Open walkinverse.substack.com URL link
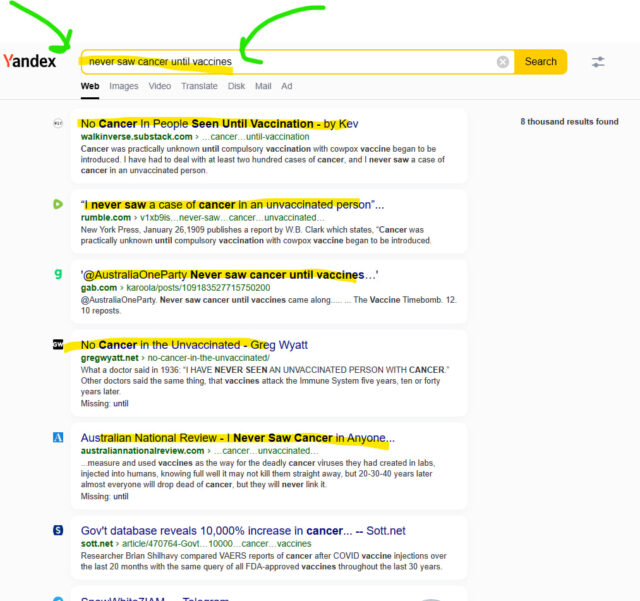The image size is (640, 601). pyautogui.click(x=136, y=136)
